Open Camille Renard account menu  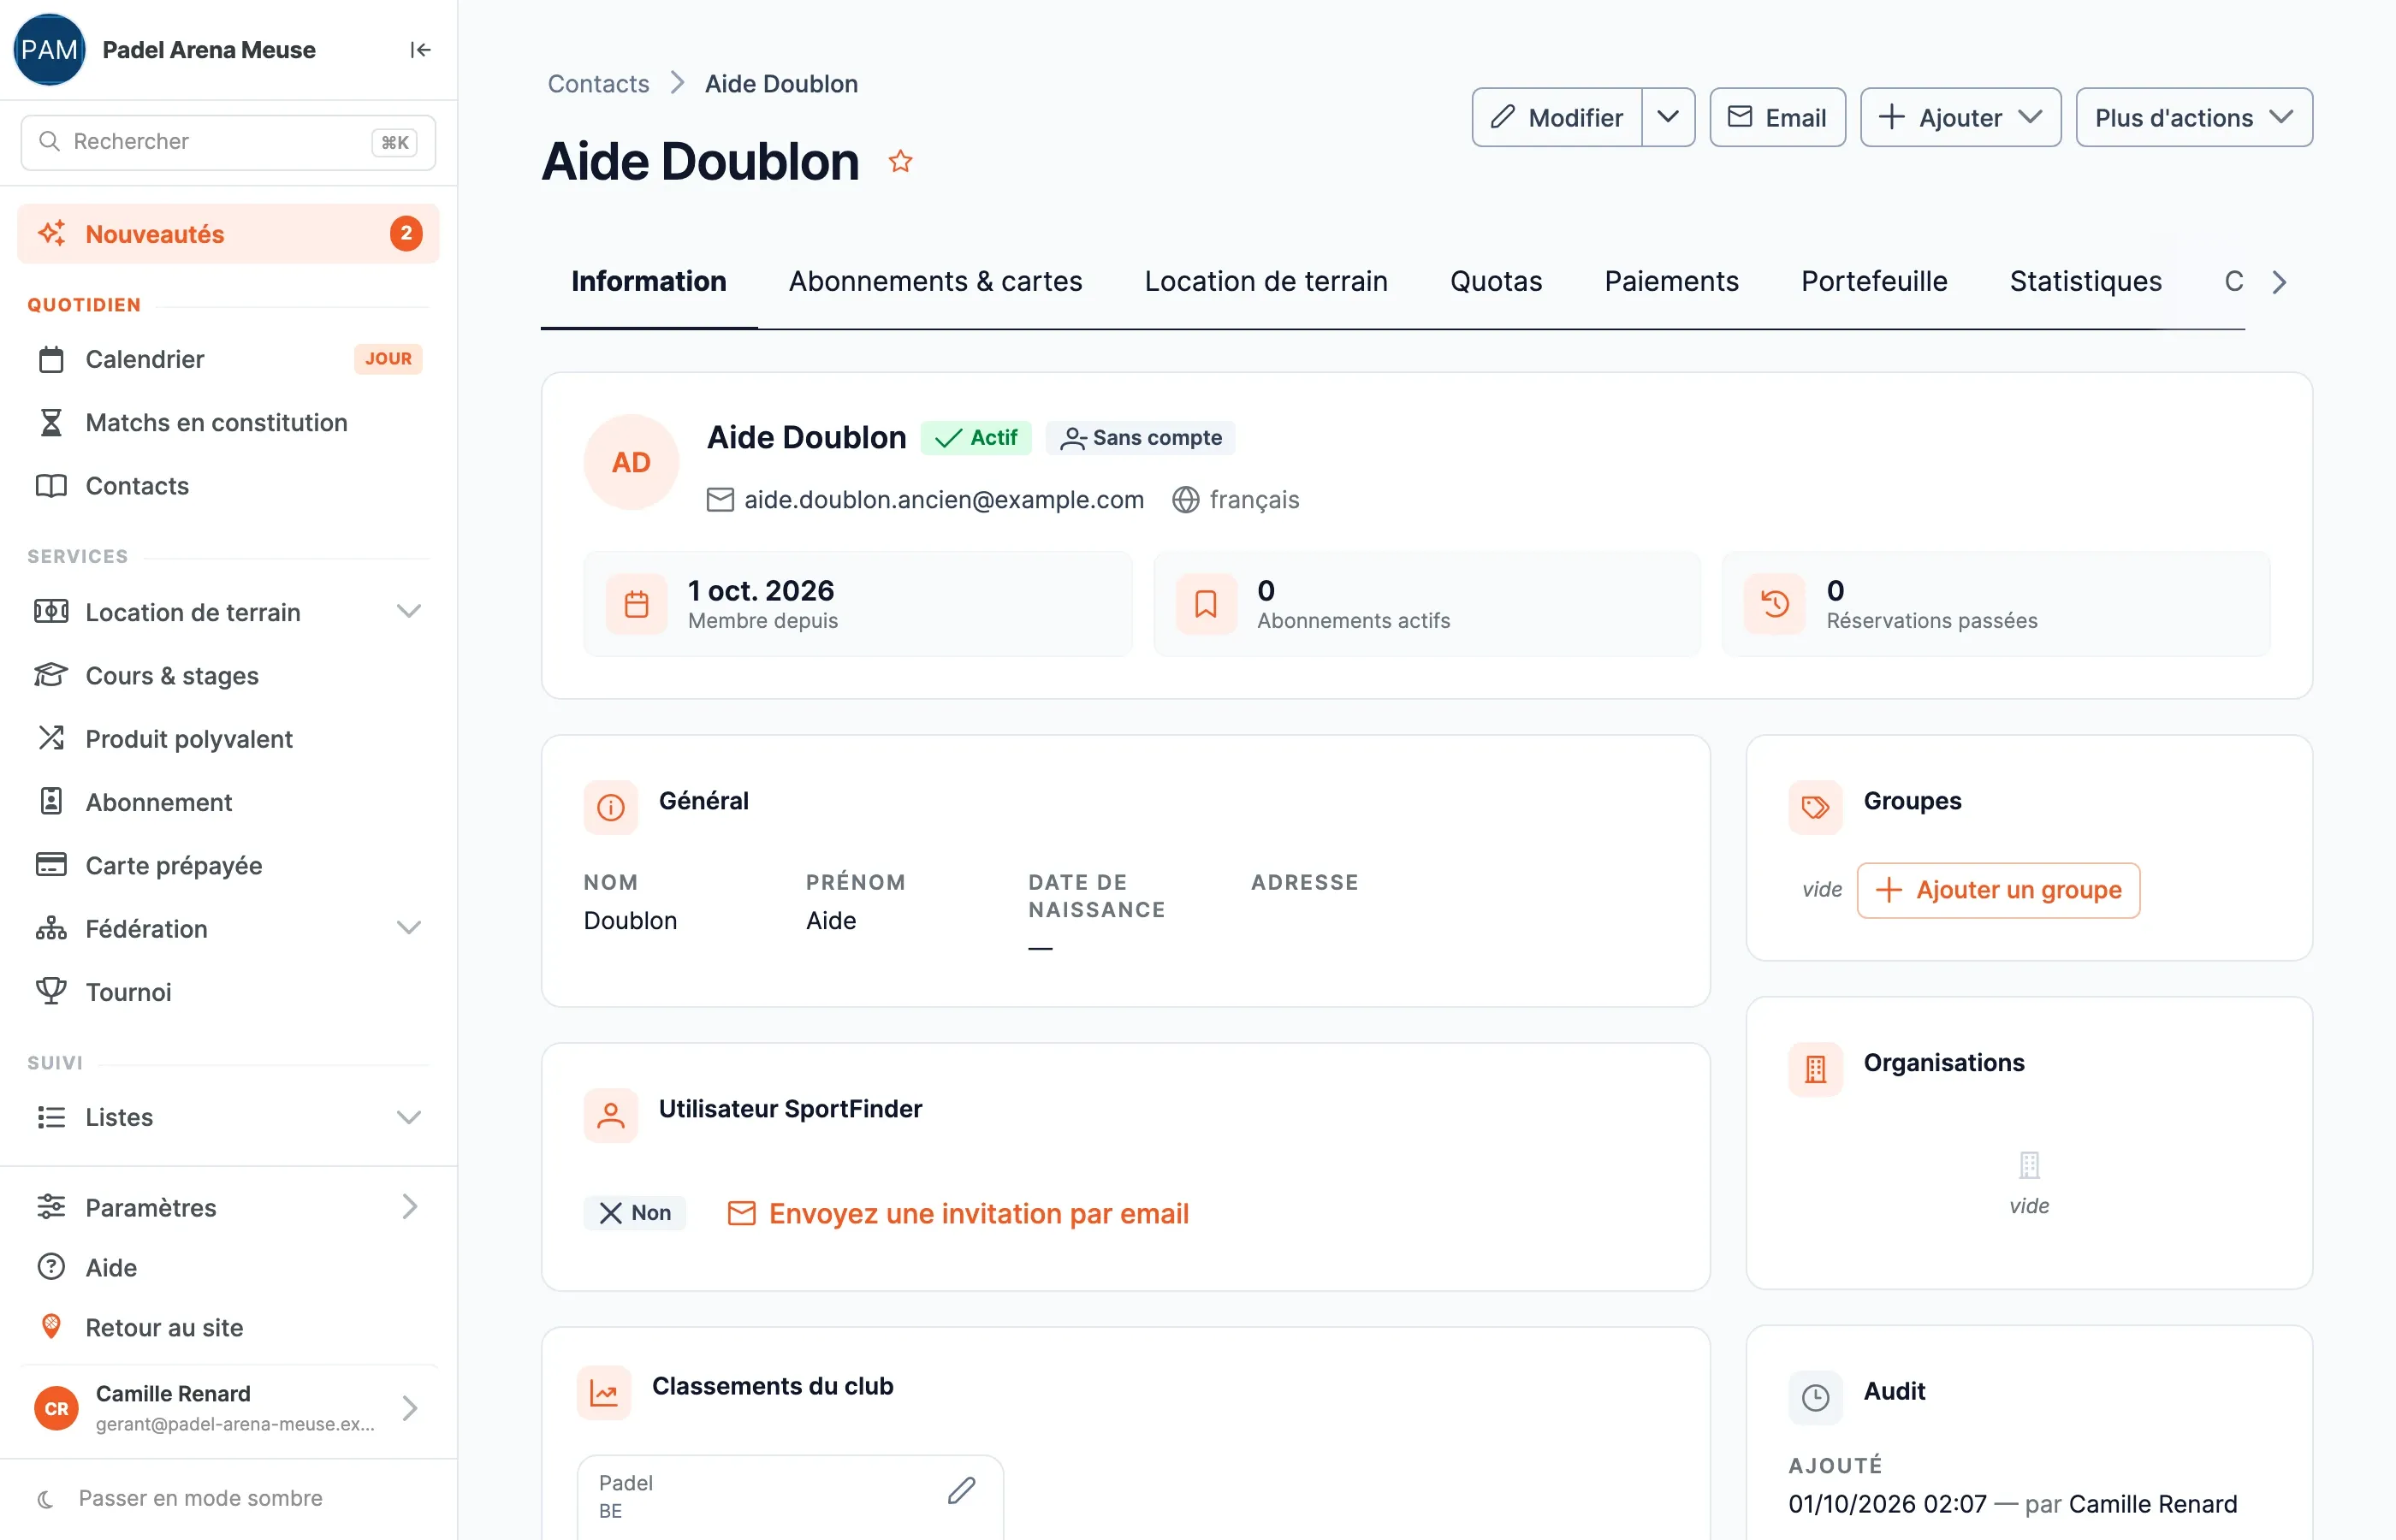[228, 1408]
